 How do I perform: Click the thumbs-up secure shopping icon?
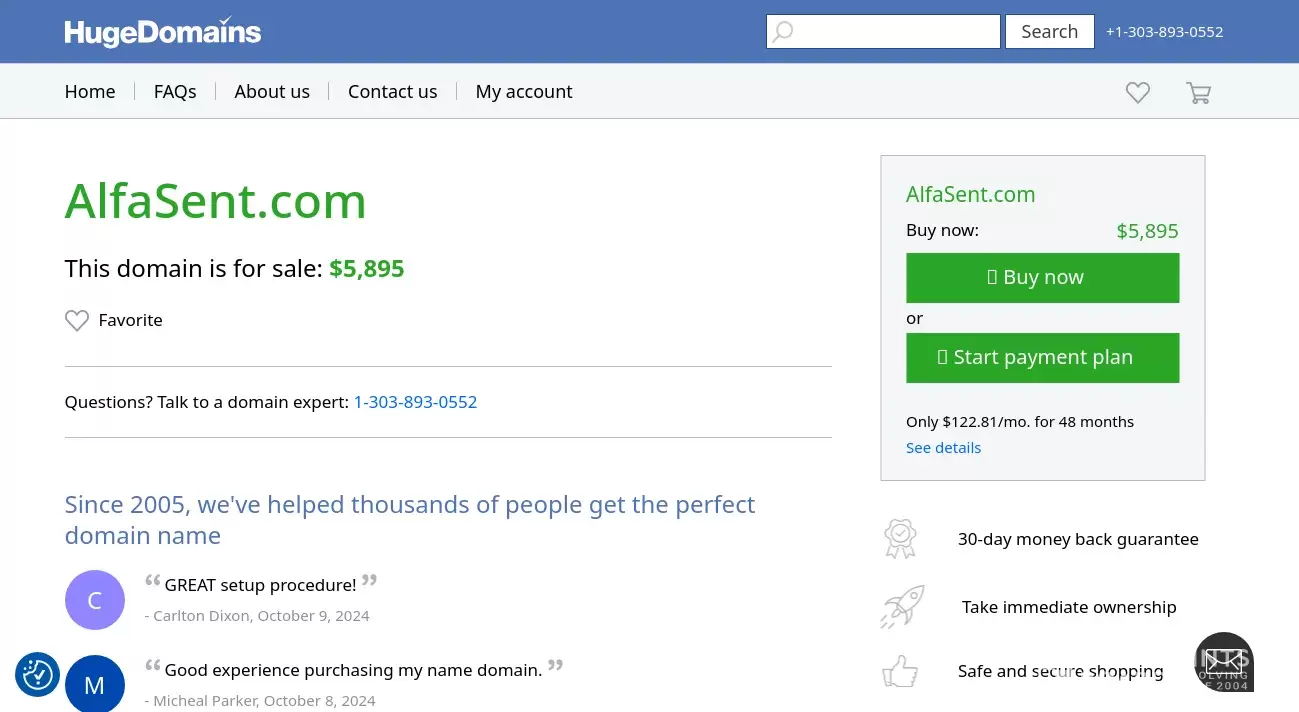coord(900,671)
